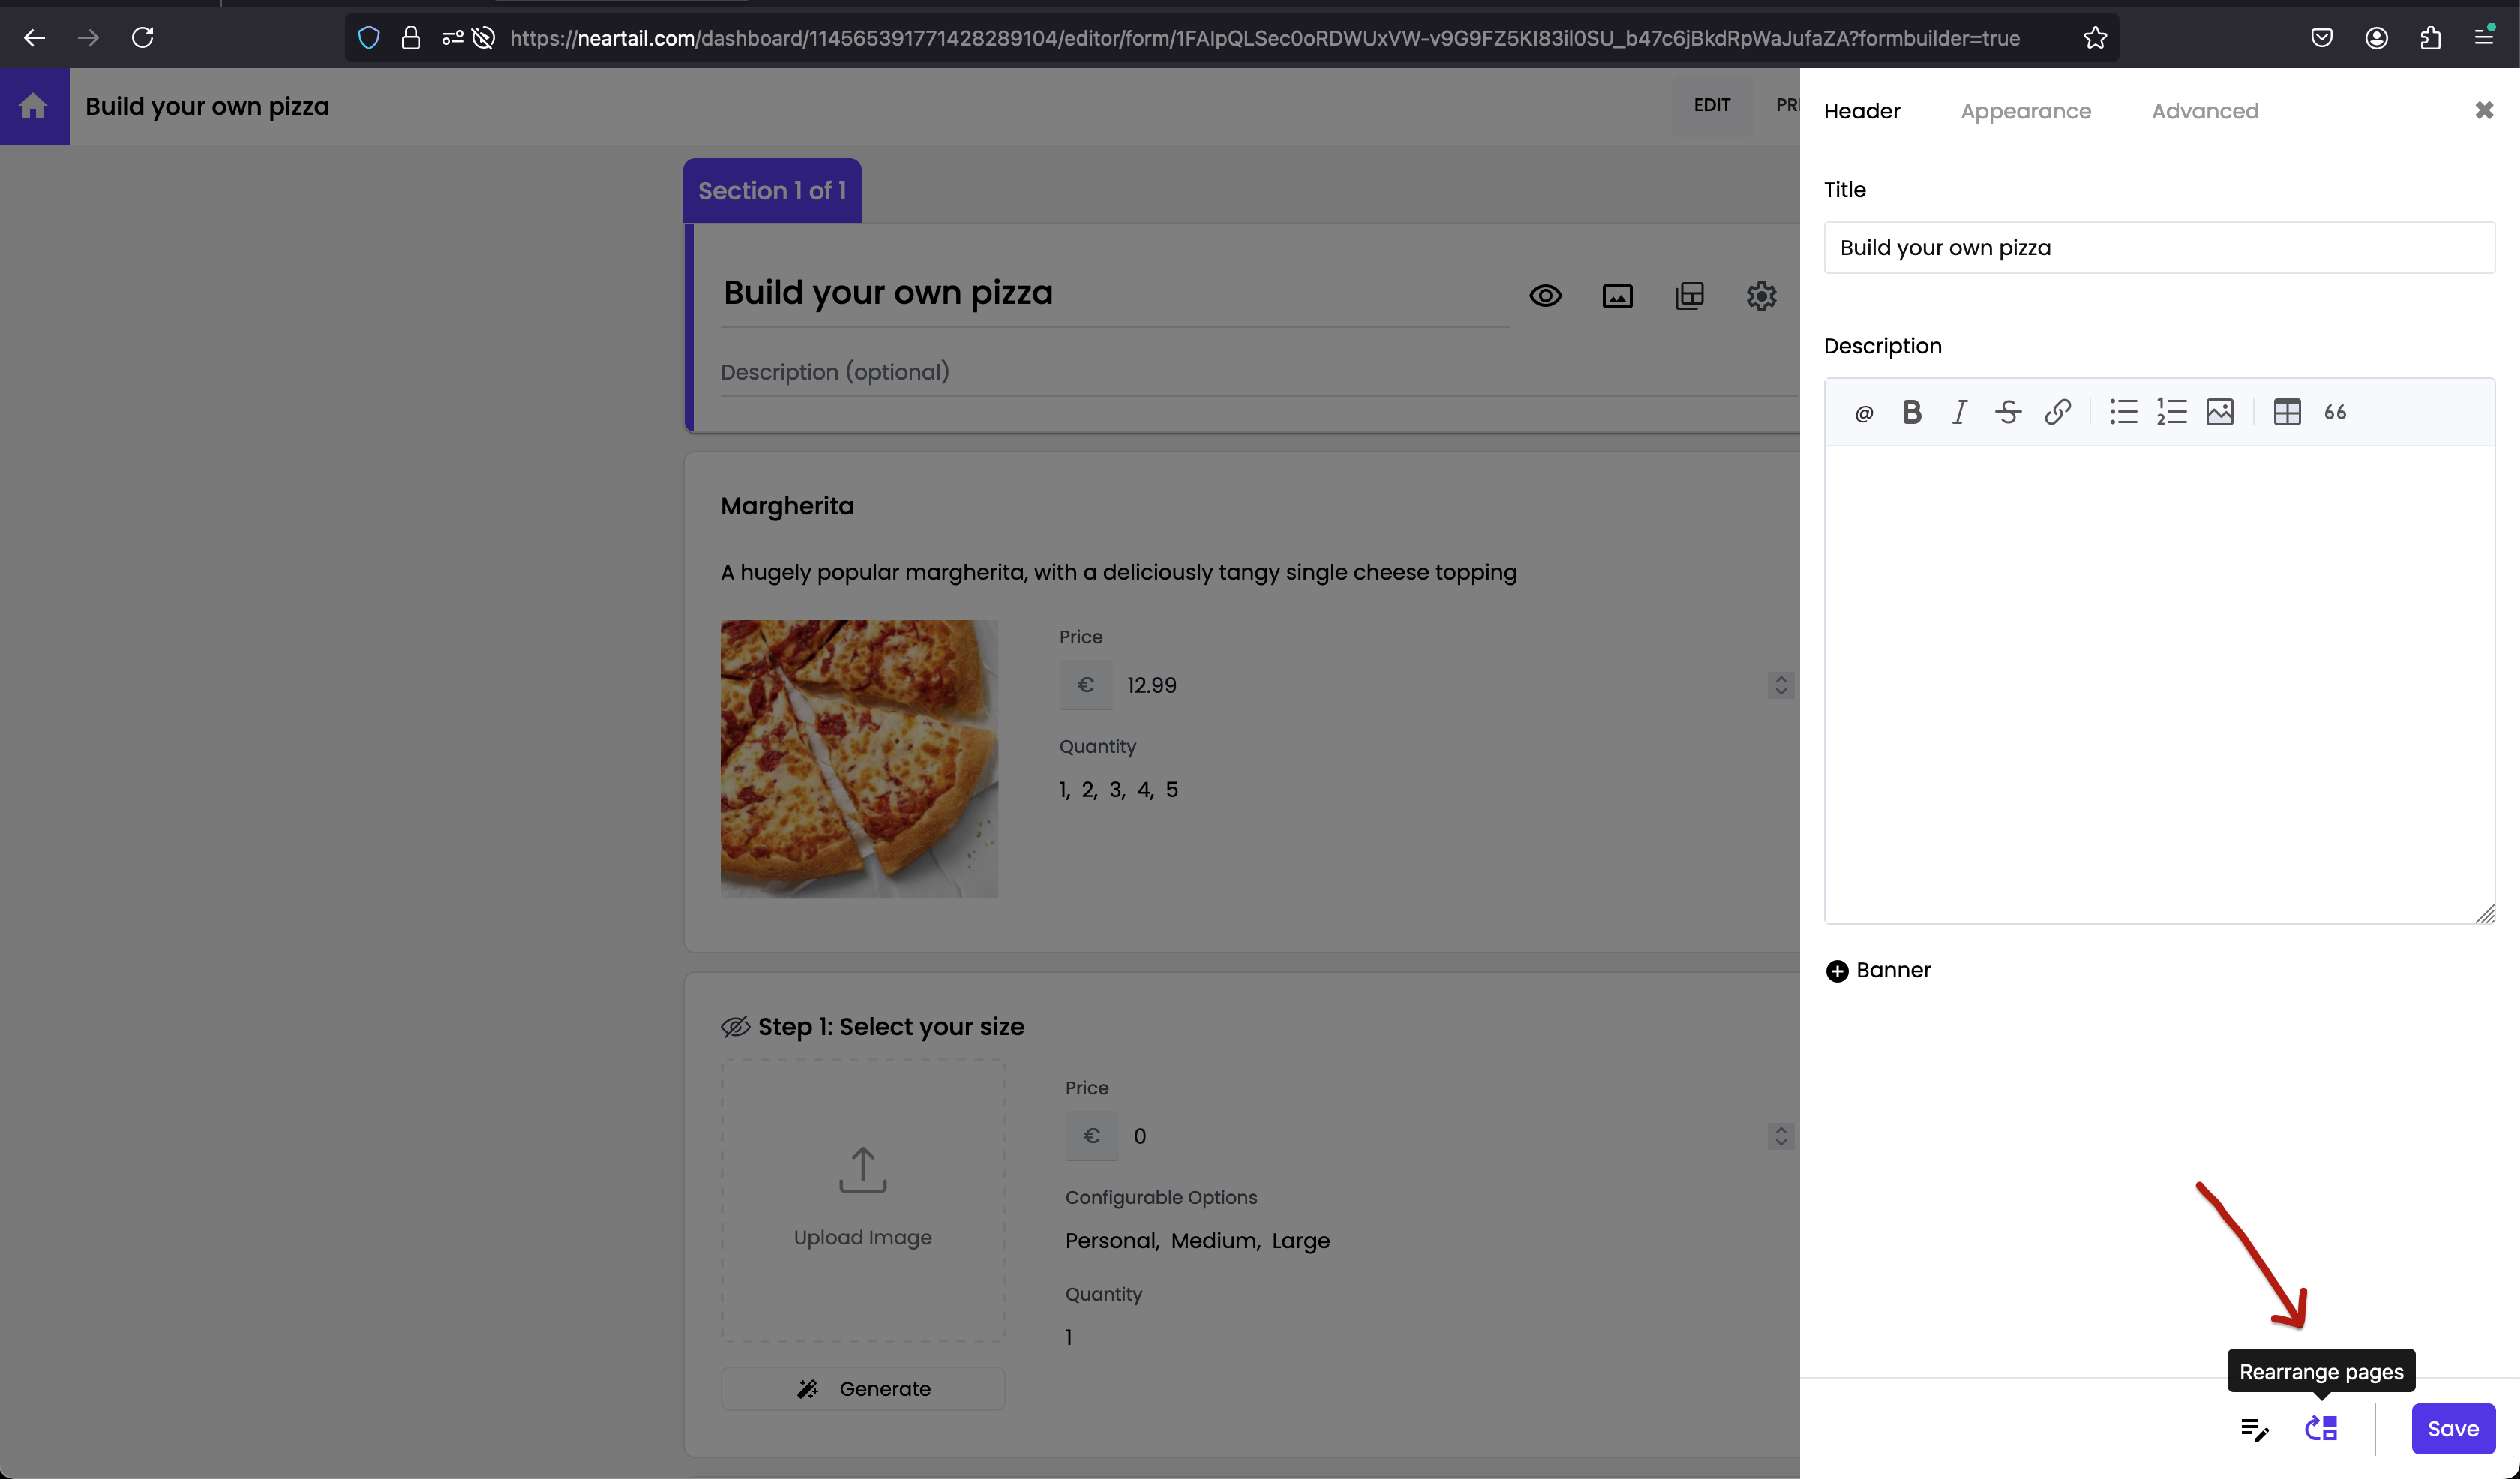Apply strikethrough in description toolbar

point(2007,412)
